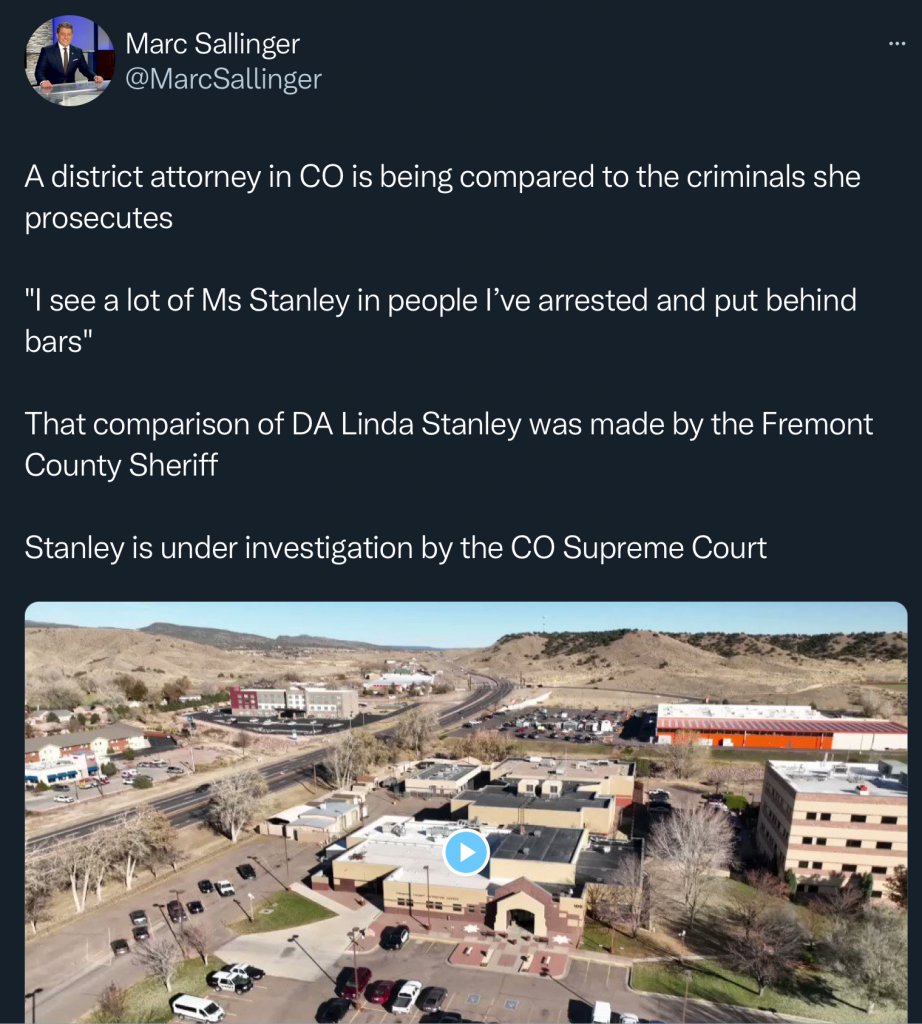Click the display name Marc Sallinger
The width and height of the screenshot is (922, 1024).
point(212,44)
